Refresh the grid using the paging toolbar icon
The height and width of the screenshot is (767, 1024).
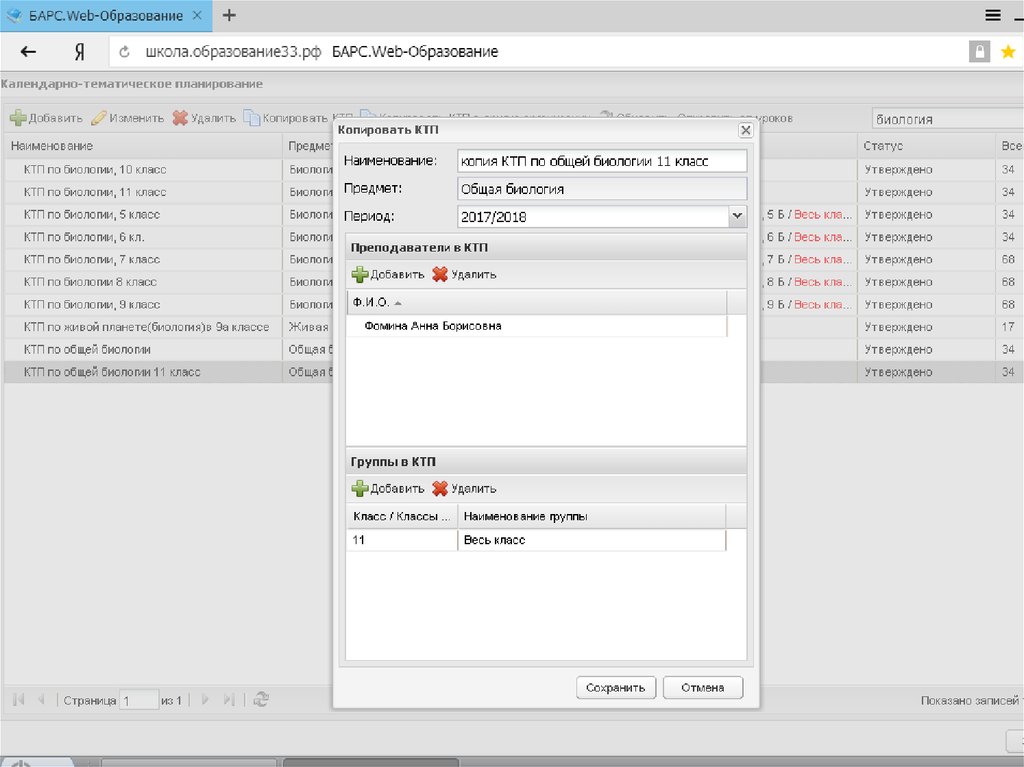[261, 700]
